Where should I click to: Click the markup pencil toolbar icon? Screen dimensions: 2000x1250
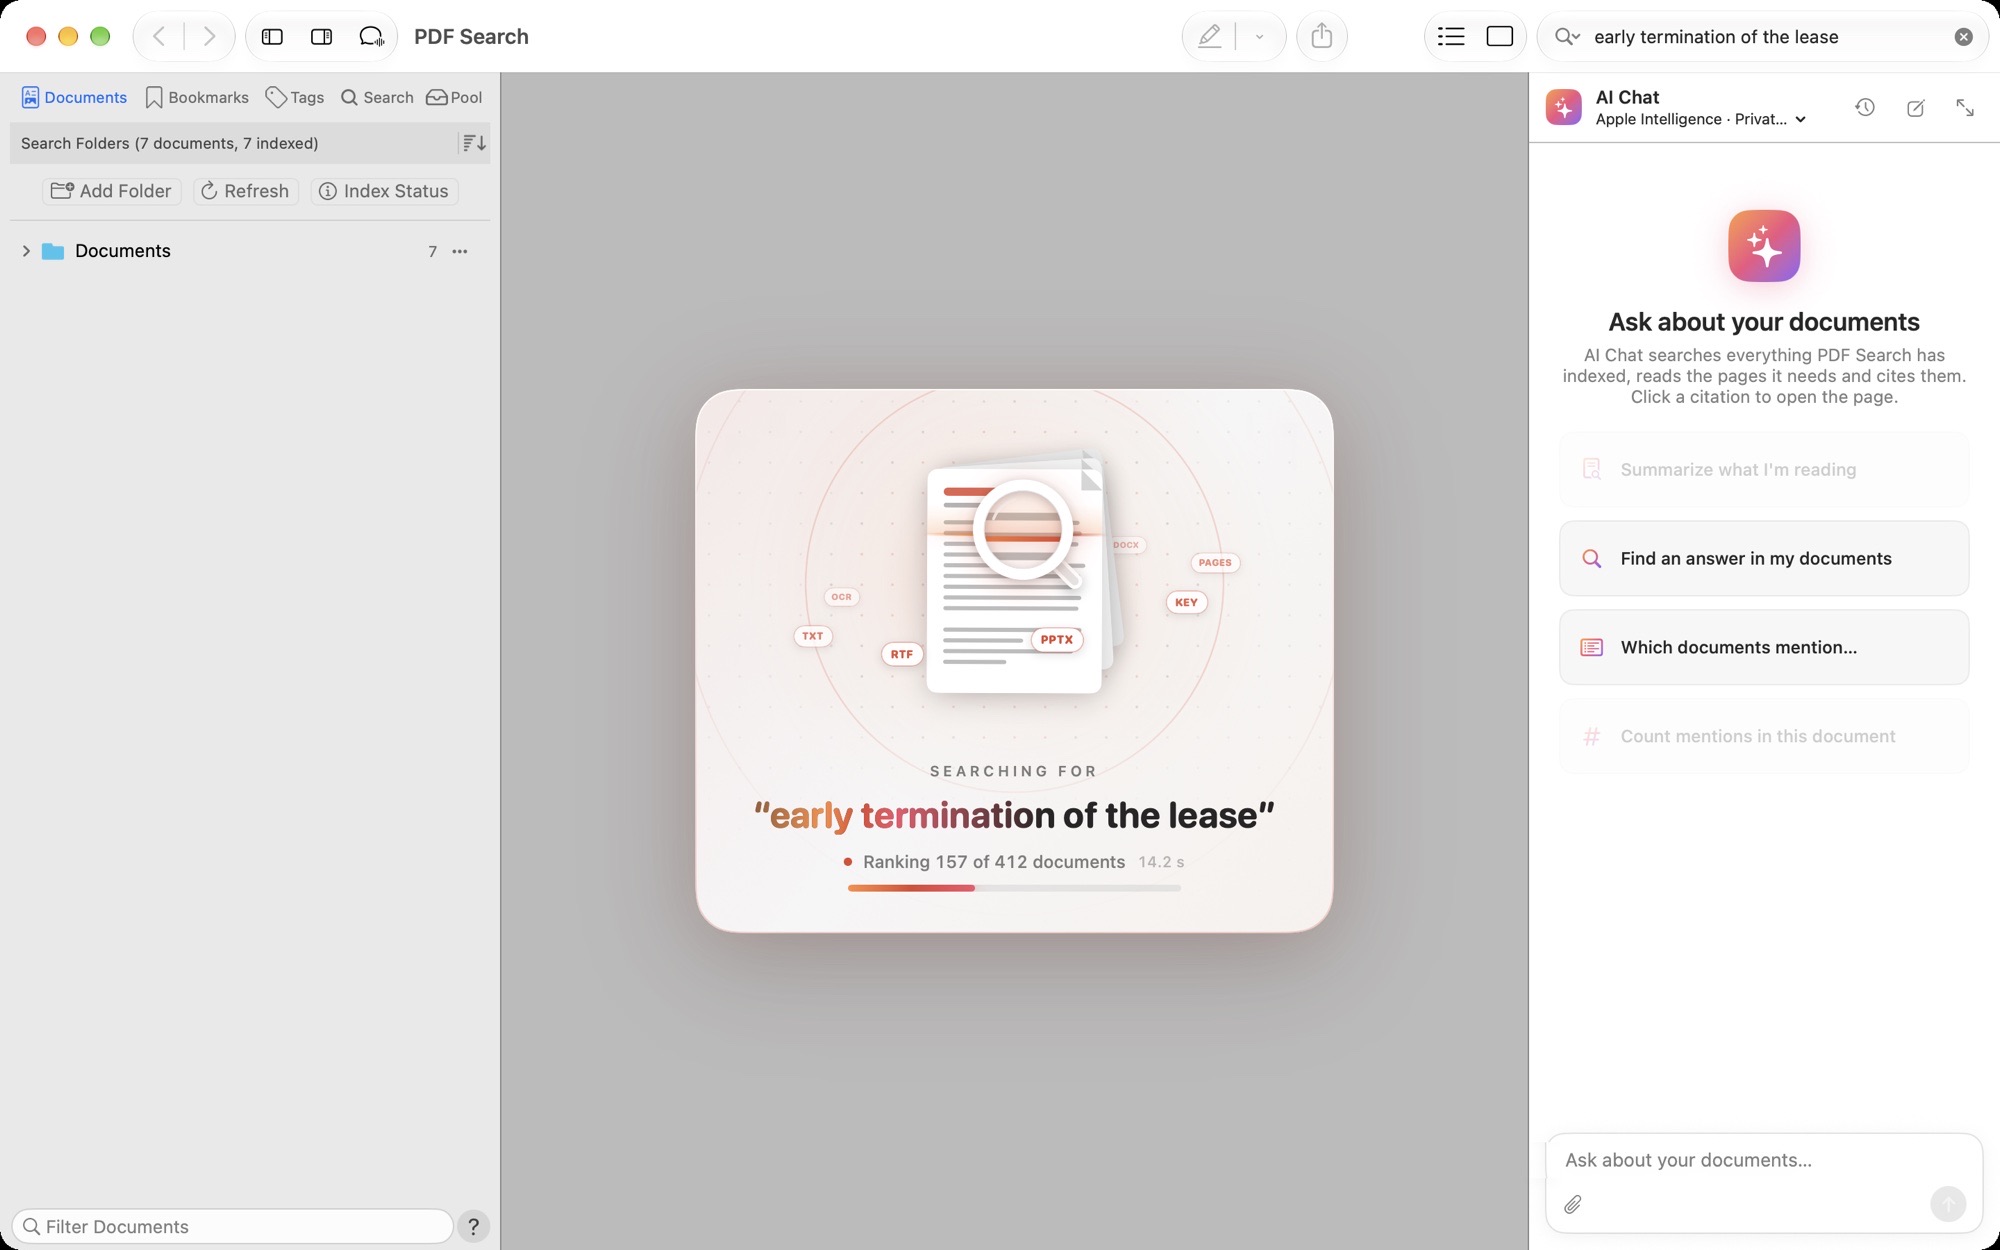point(1210,37)
